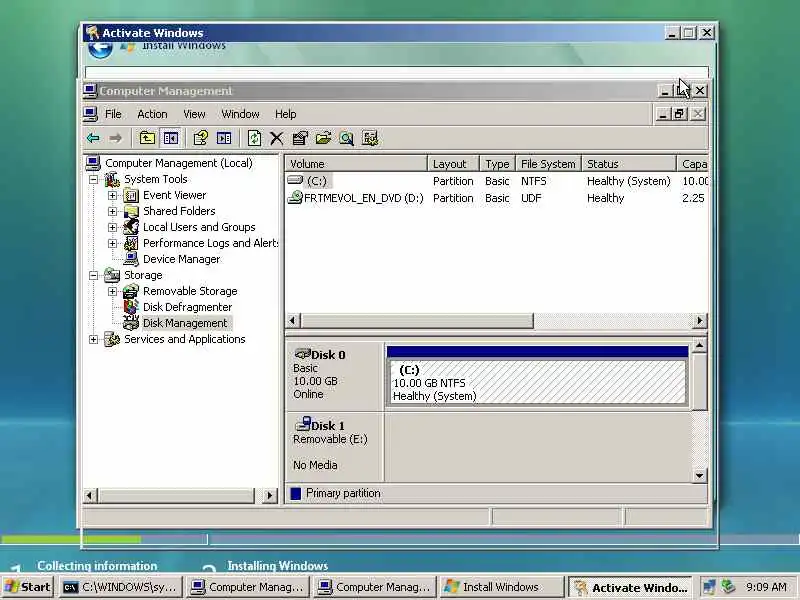Click the disk settings toolbar icon
The height and width of the screenshot is (600, 800).
pyautogui.click(x=370, y=138)
